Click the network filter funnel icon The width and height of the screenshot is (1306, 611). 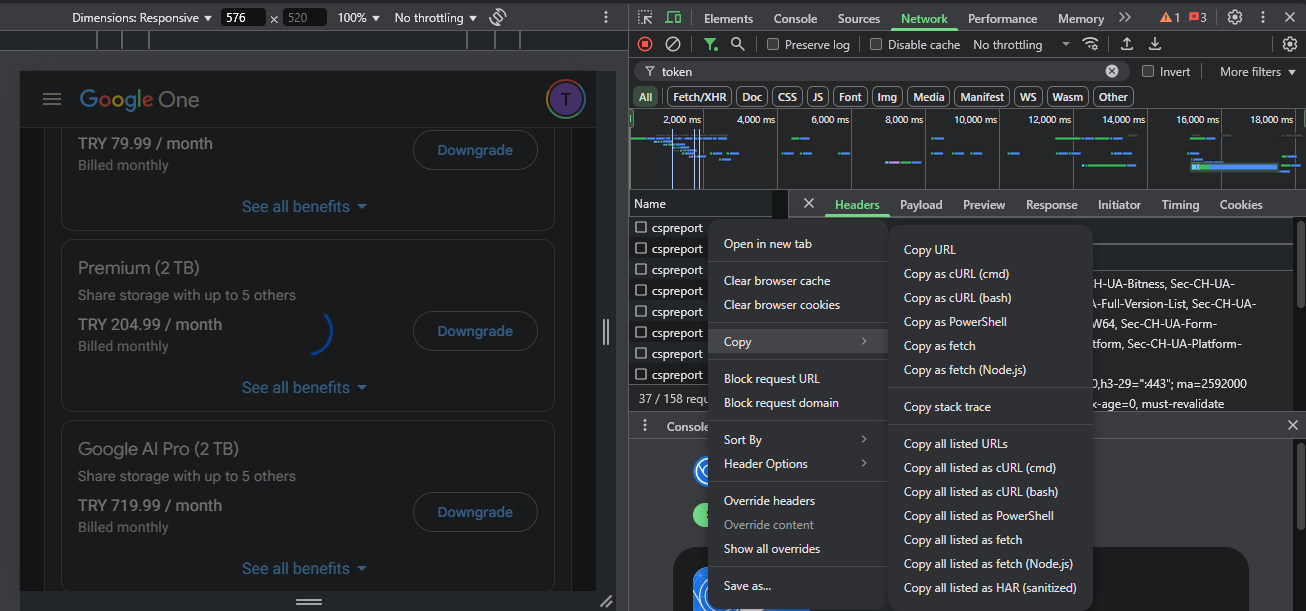pos(710,44)
